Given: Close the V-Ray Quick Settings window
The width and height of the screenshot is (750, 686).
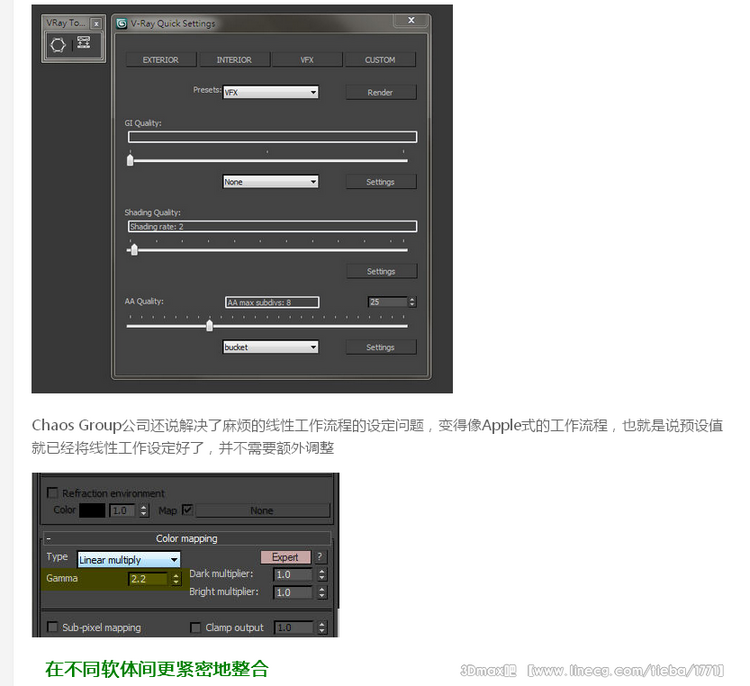Looking at the screenshot, I should pos(411,20).
